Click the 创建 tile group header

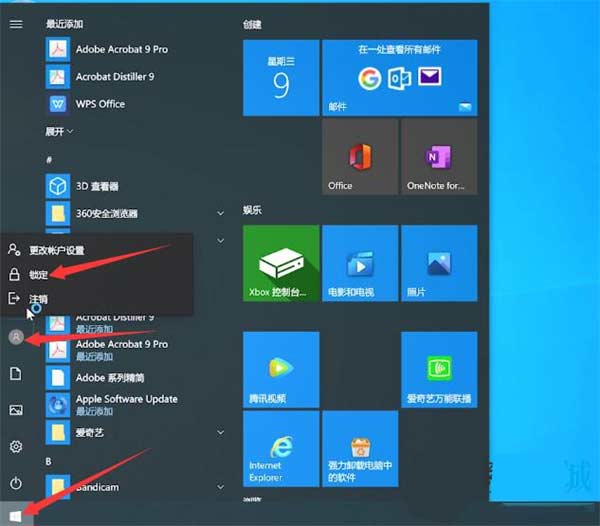click(252, 25)
